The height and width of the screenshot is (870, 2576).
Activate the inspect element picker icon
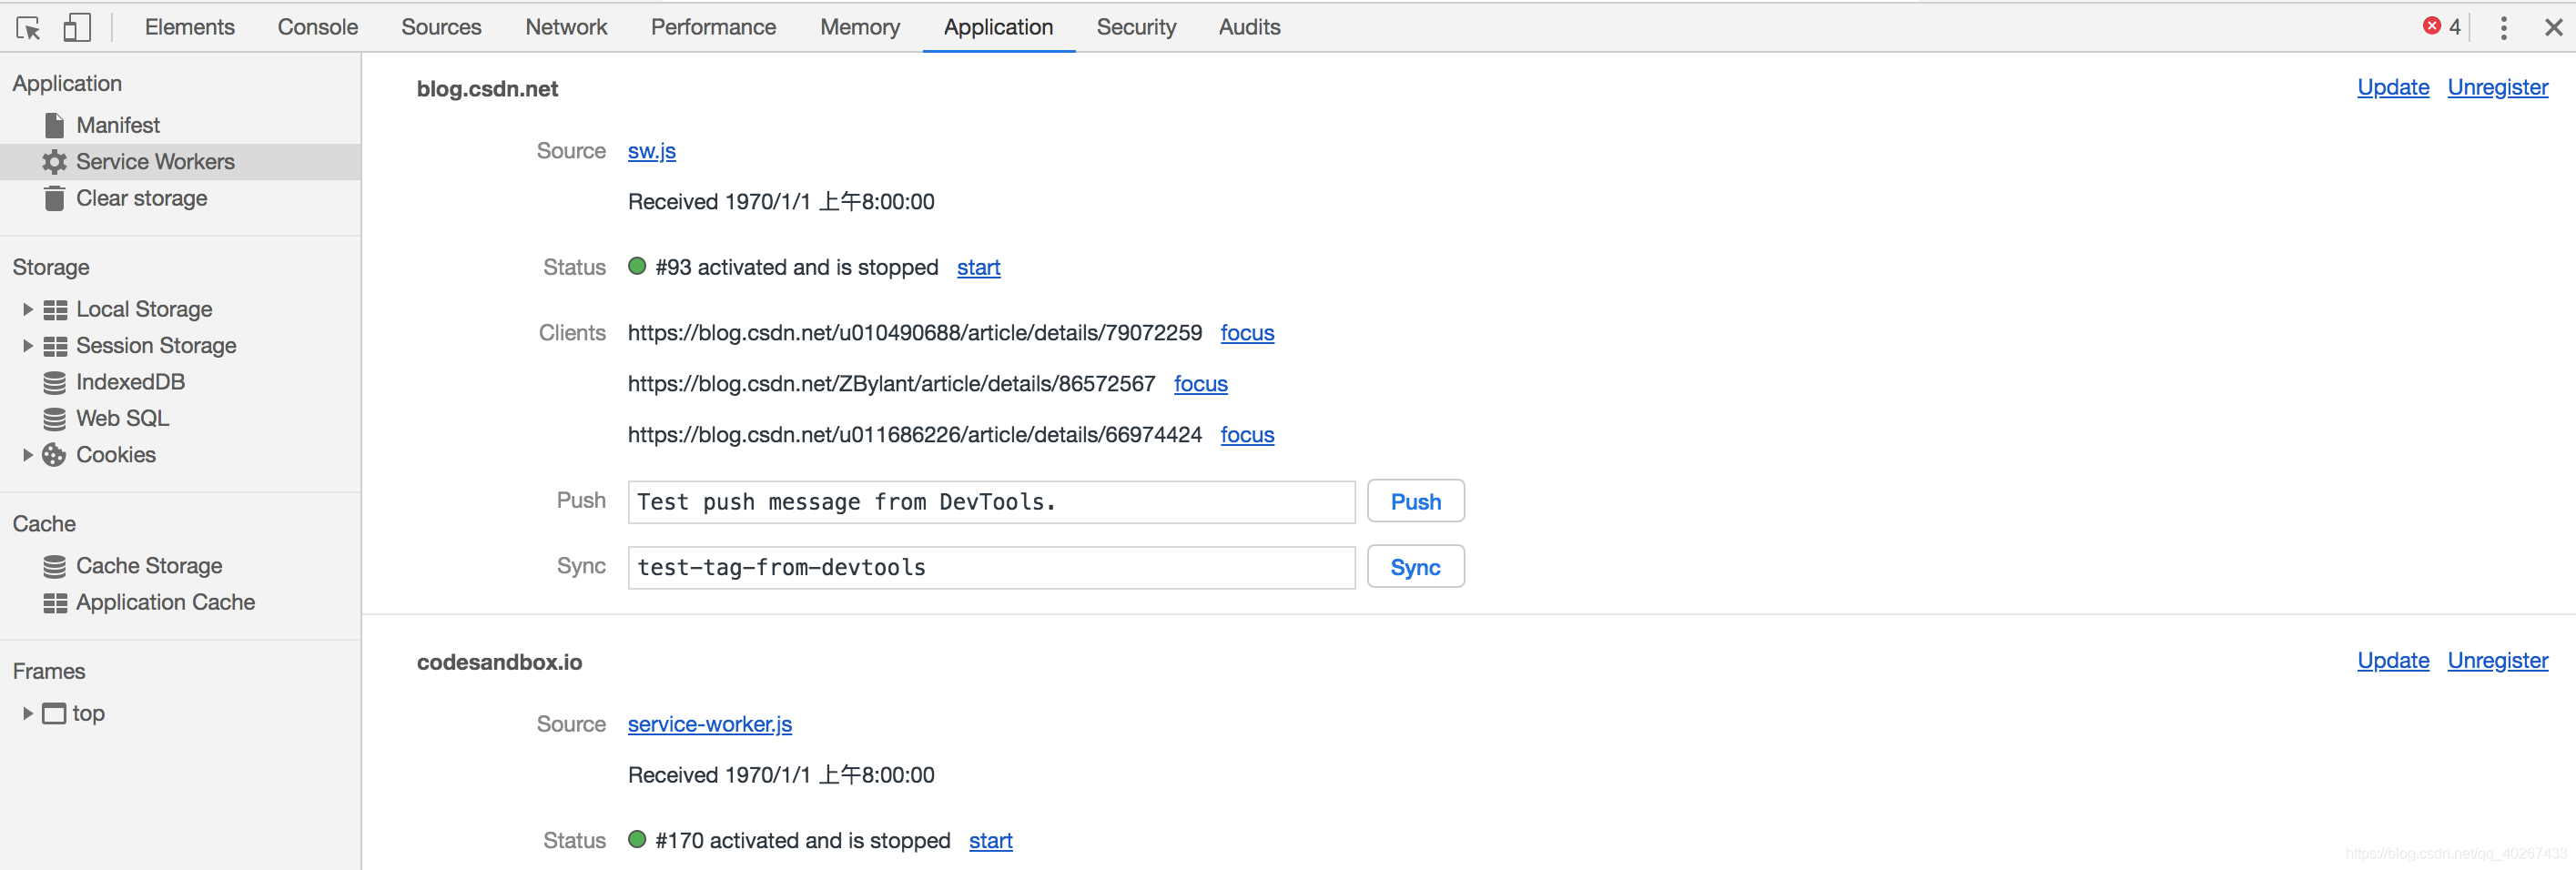point(28,28)
